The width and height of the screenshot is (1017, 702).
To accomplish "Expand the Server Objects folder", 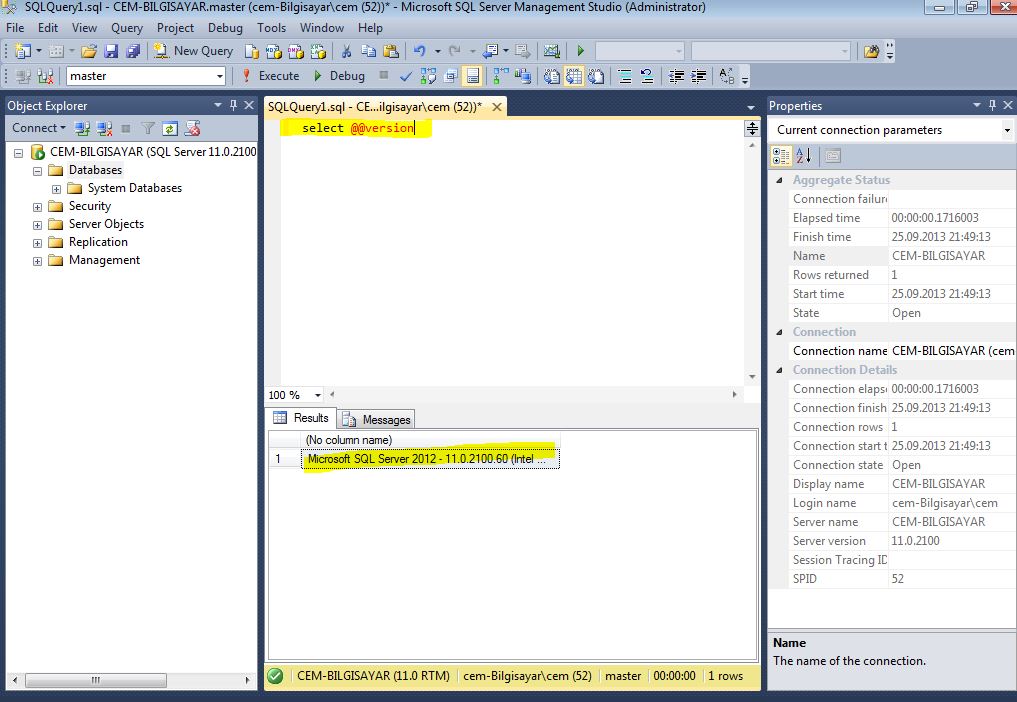I will 37,225.
